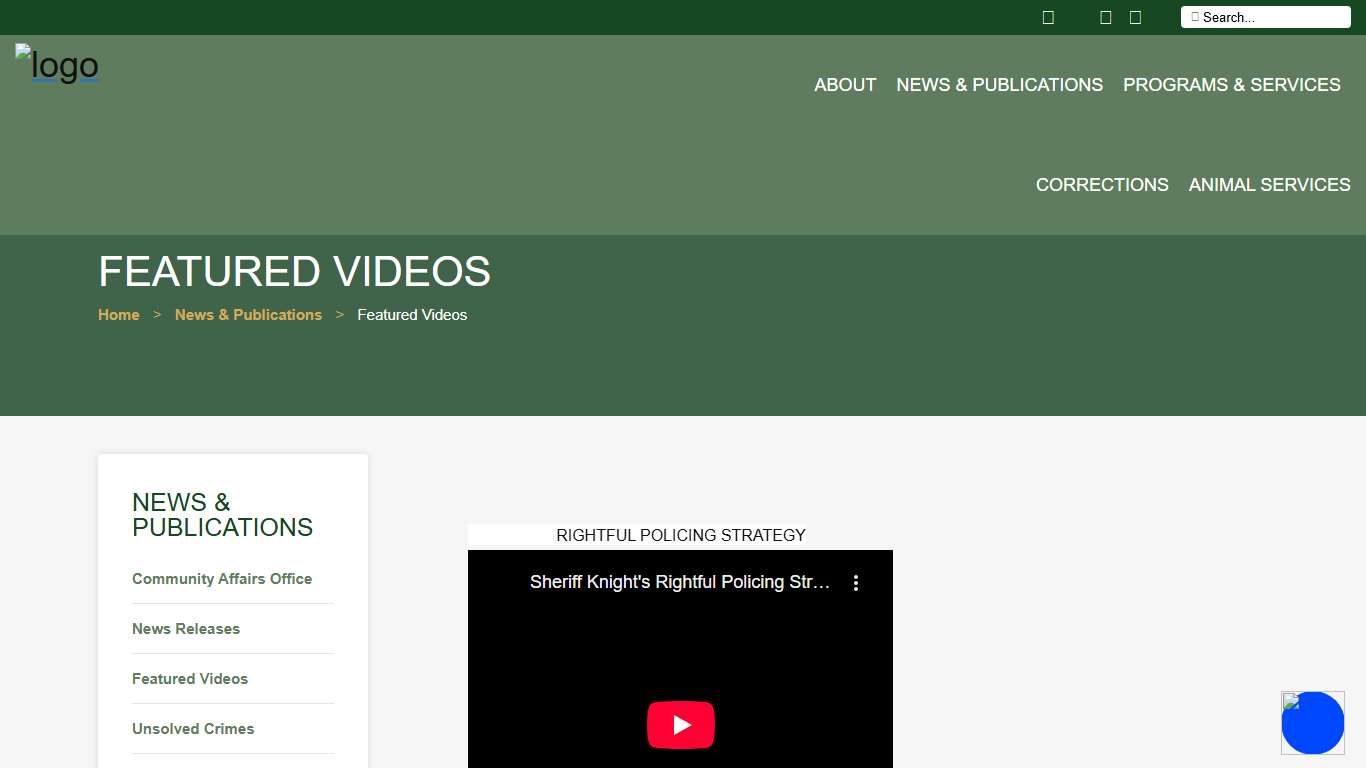This screenshot has height=768, width=1366.
Task: Visit Unsolved Crimes in the sidebar
Action: point(193,729)
